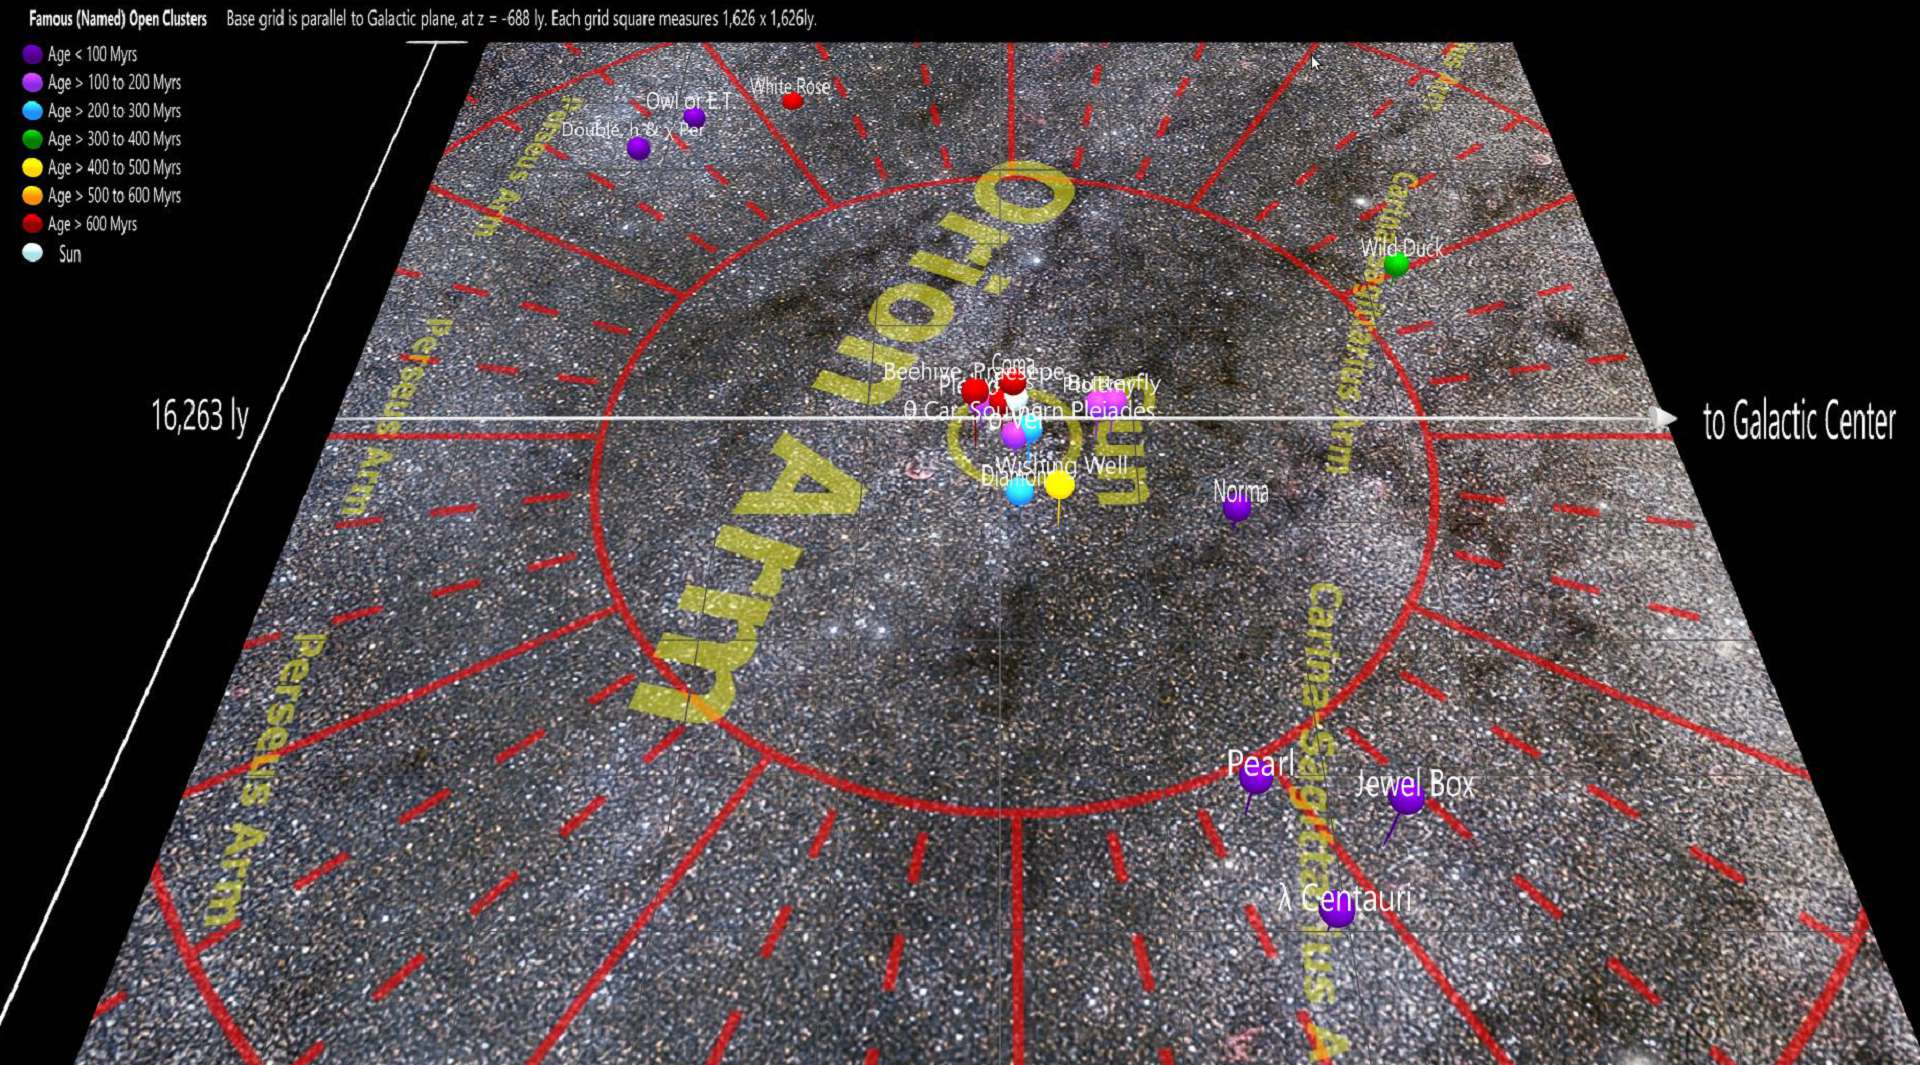The height and width of the screenshot is (1065, 1920).
Task: Pick the red White Rose cluster marker
Action: (793, 101)
